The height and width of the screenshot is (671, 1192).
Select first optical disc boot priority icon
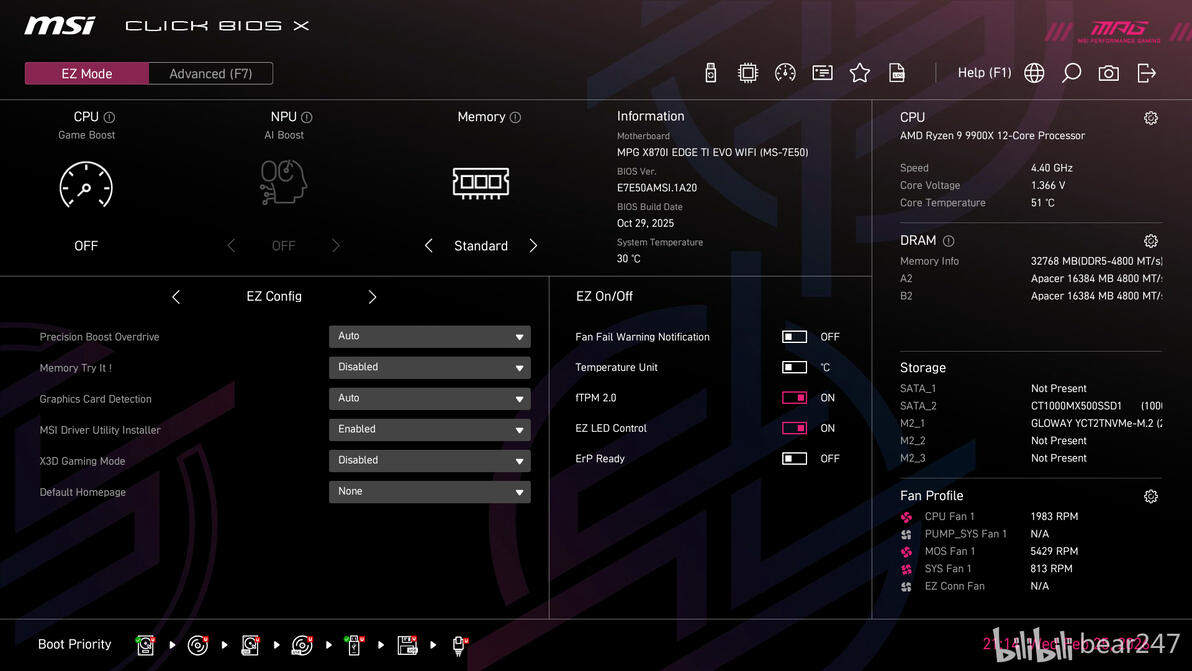(198, 645)
